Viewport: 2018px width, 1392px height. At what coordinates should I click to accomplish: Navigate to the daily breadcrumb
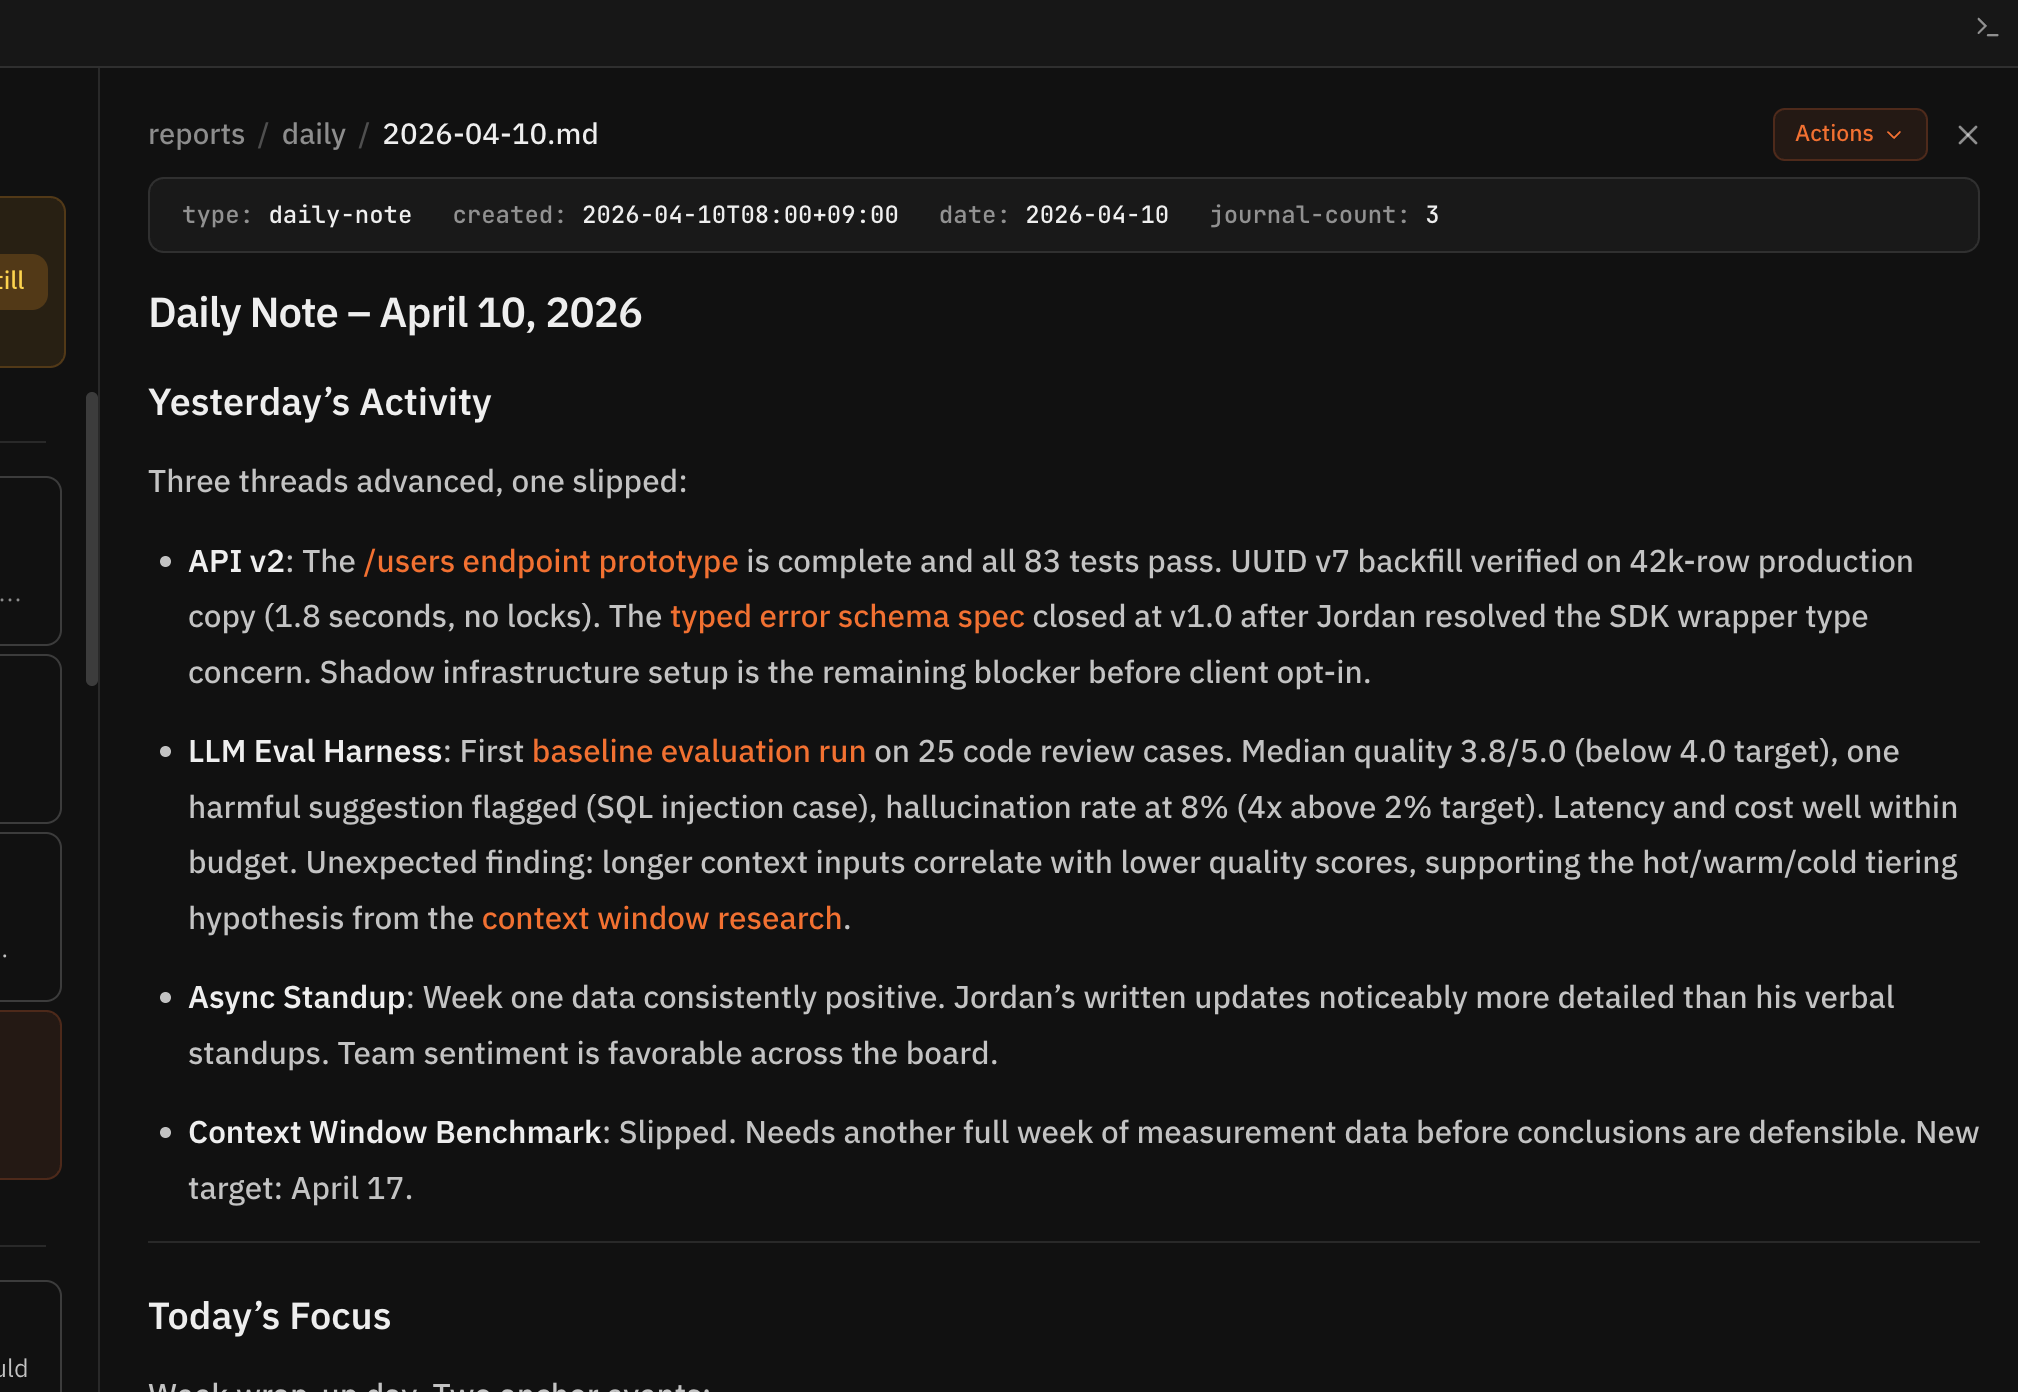click(313, 133)
